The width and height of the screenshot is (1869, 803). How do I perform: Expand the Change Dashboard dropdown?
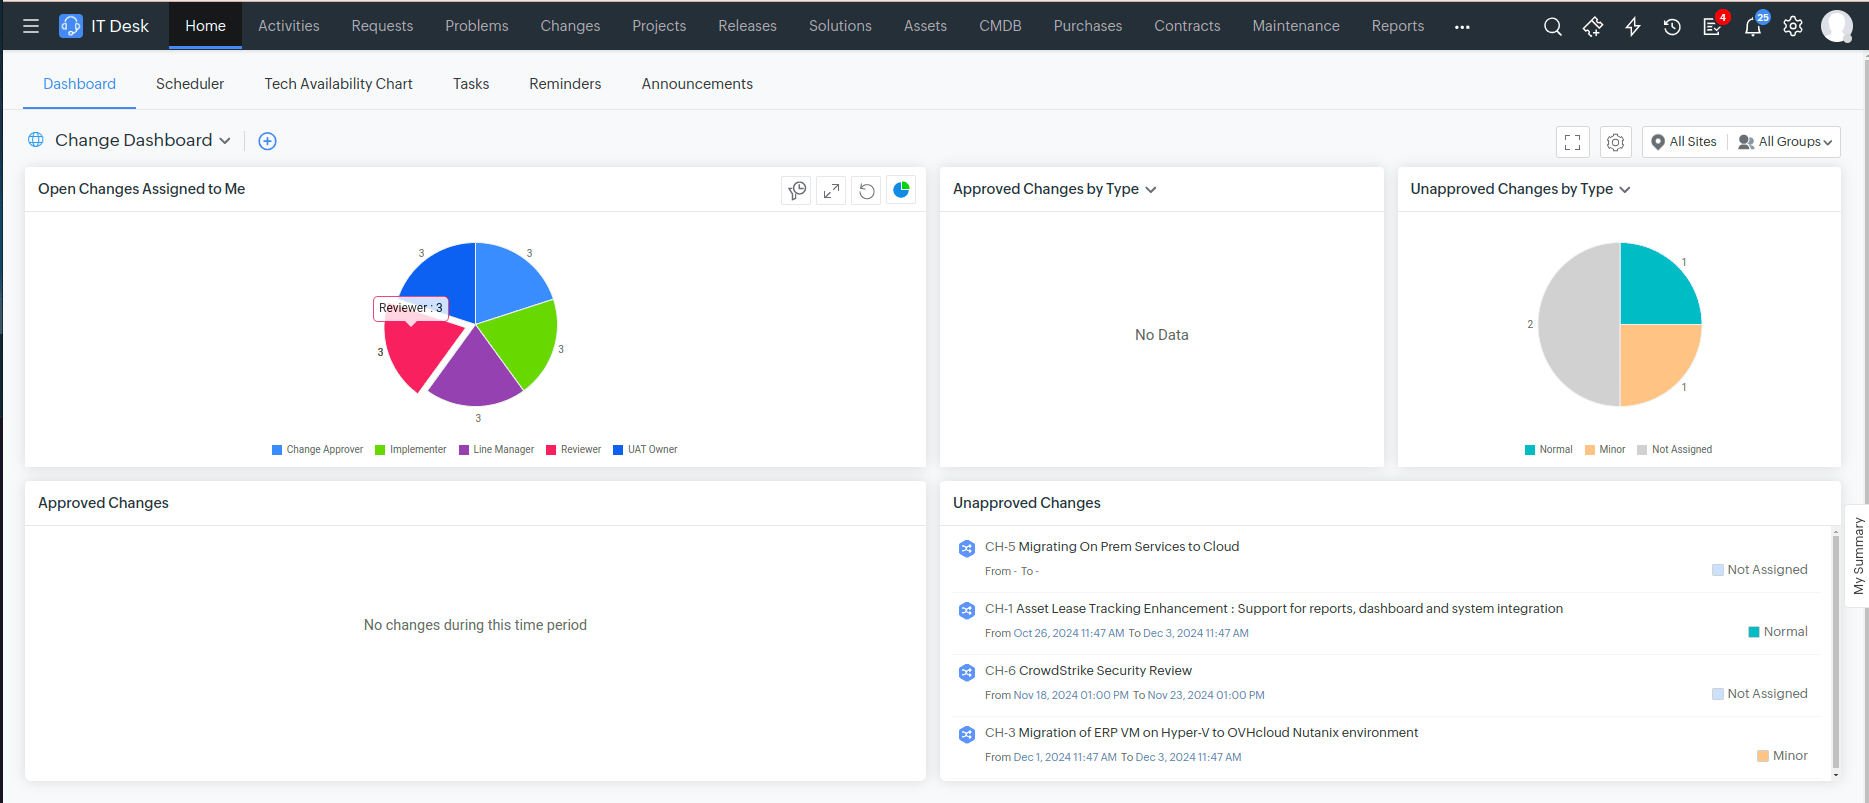143,141
